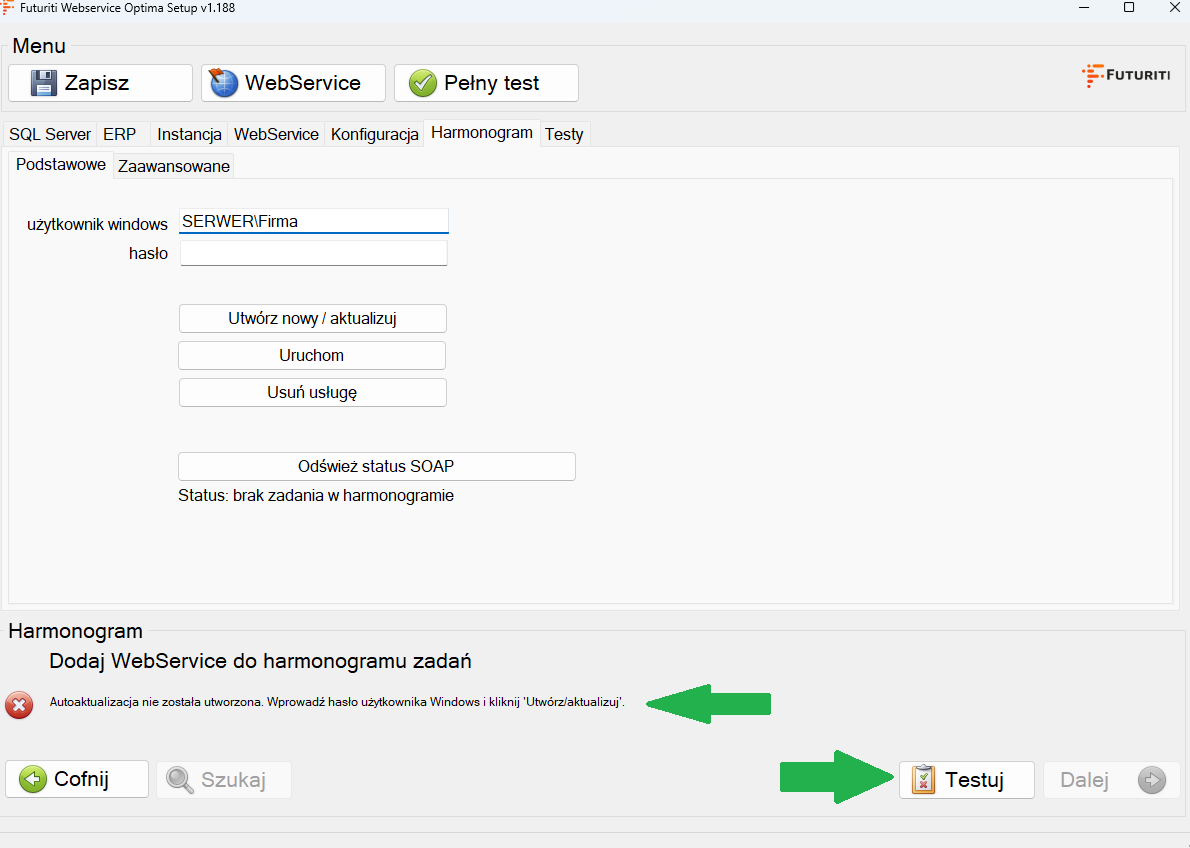This screenshot has height=848, width=1190.
Task: Focus the hasło password field
Action: pyautogui.click(x=313, y=254)
